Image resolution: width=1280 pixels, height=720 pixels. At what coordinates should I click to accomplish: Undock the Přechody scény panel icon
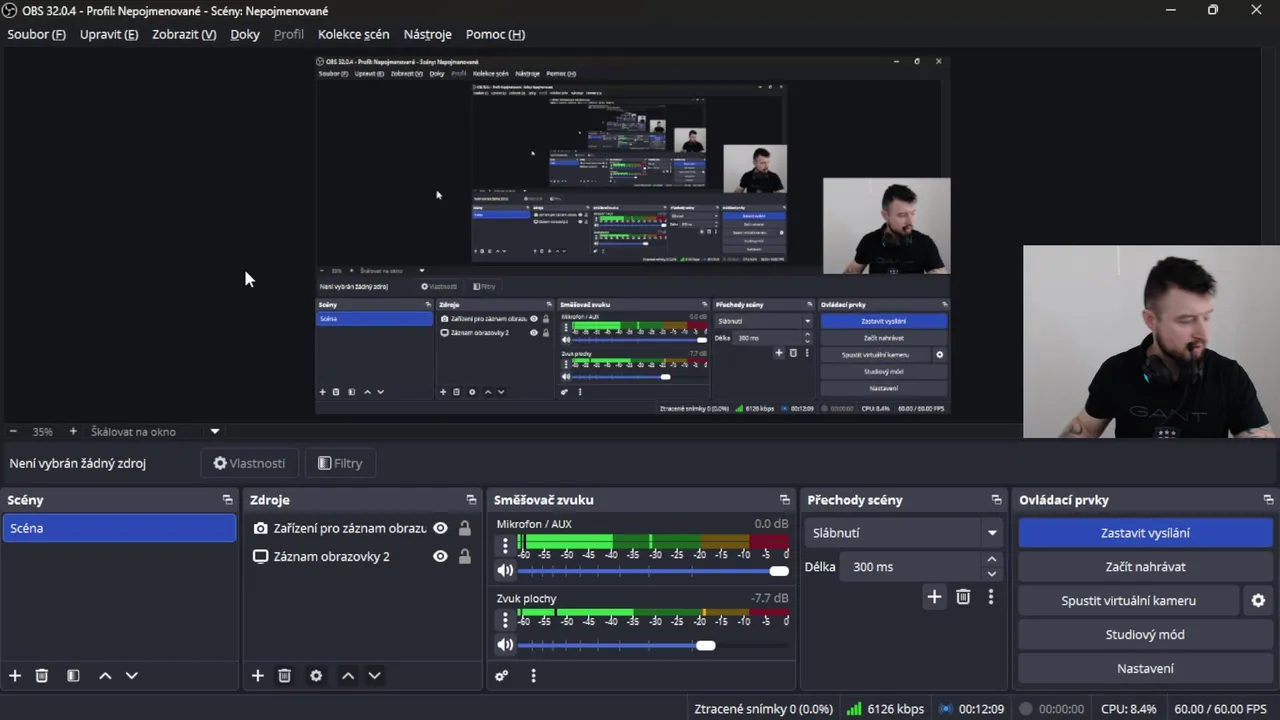[x=997, y=500]
